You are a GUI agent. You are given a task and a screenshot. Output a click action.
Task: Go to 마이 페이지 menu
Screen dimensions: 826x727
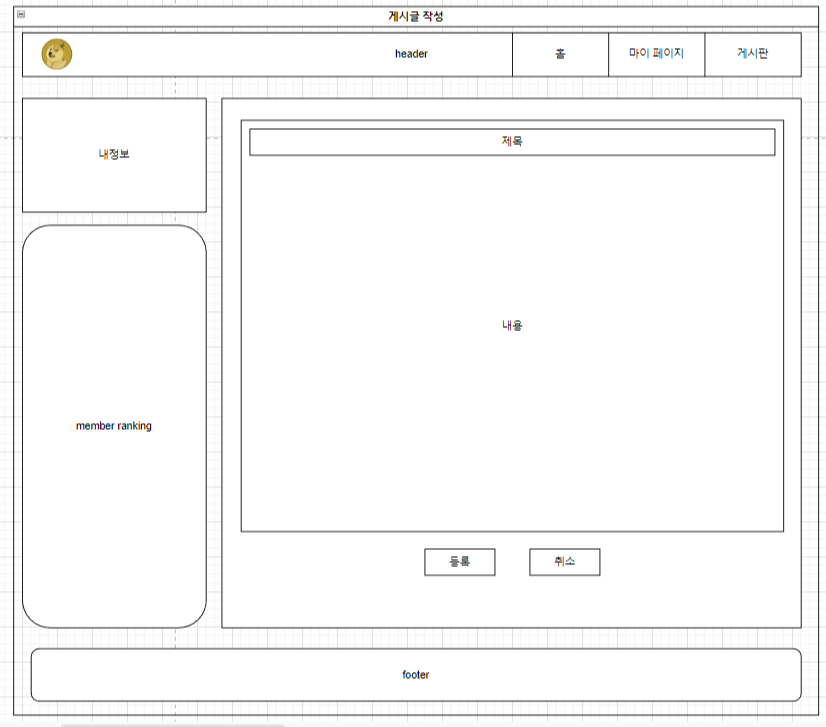[656, 54]
